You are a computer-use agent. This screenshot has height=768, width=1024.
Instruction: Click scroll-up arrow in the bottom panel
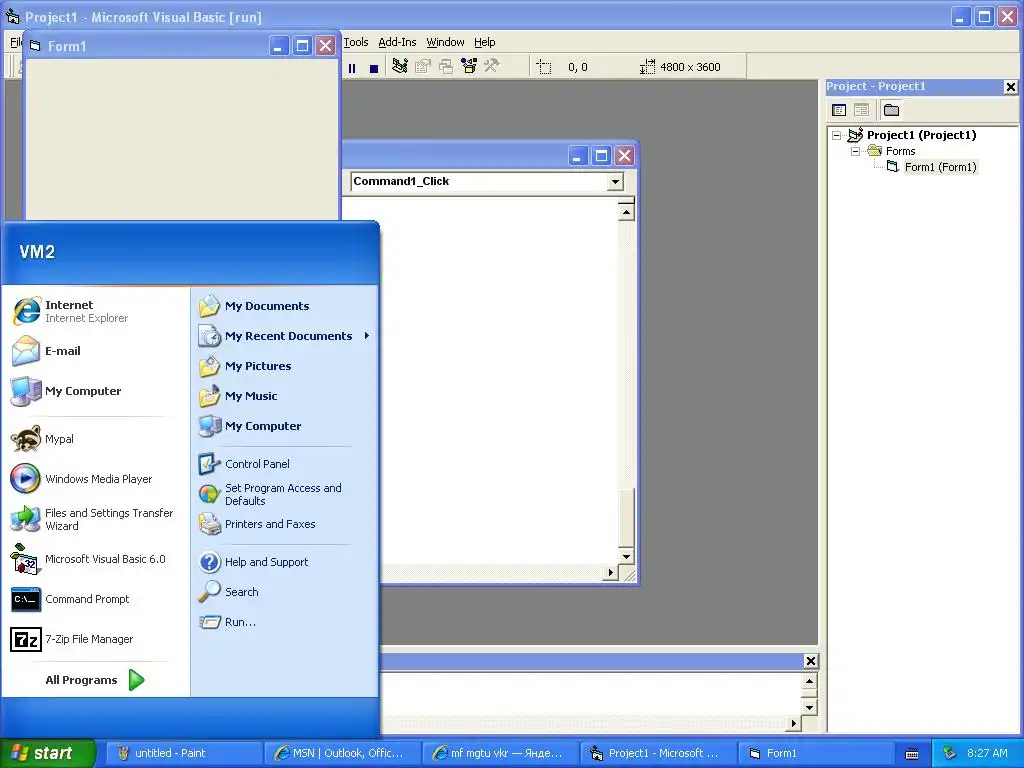pos(809,682)
